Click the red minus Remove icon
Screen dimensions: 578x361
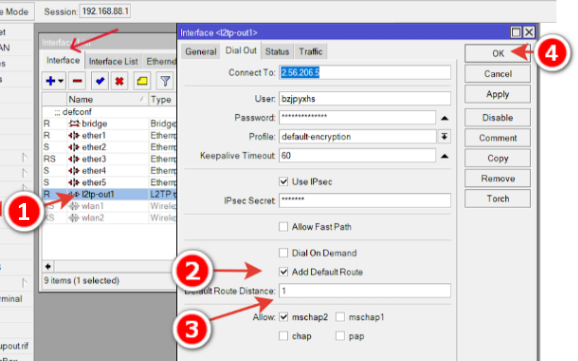(77, 81)
